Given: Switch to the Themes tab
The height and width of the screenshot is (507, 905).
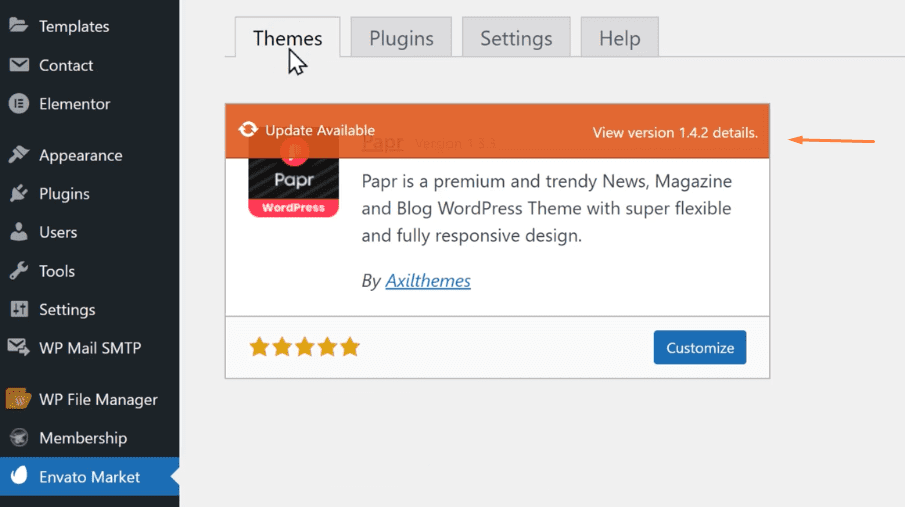Looking at the screenshot, I should click(287, 38).
